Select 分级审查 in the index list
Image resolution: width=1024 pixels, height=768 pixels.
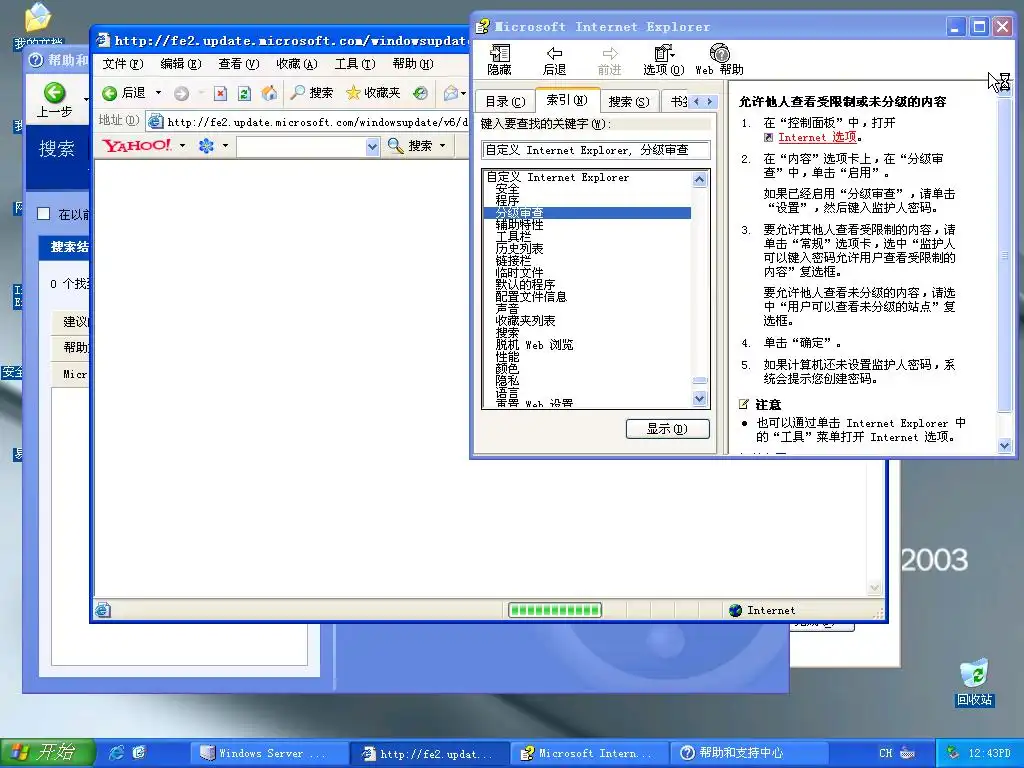click(588, 213)
